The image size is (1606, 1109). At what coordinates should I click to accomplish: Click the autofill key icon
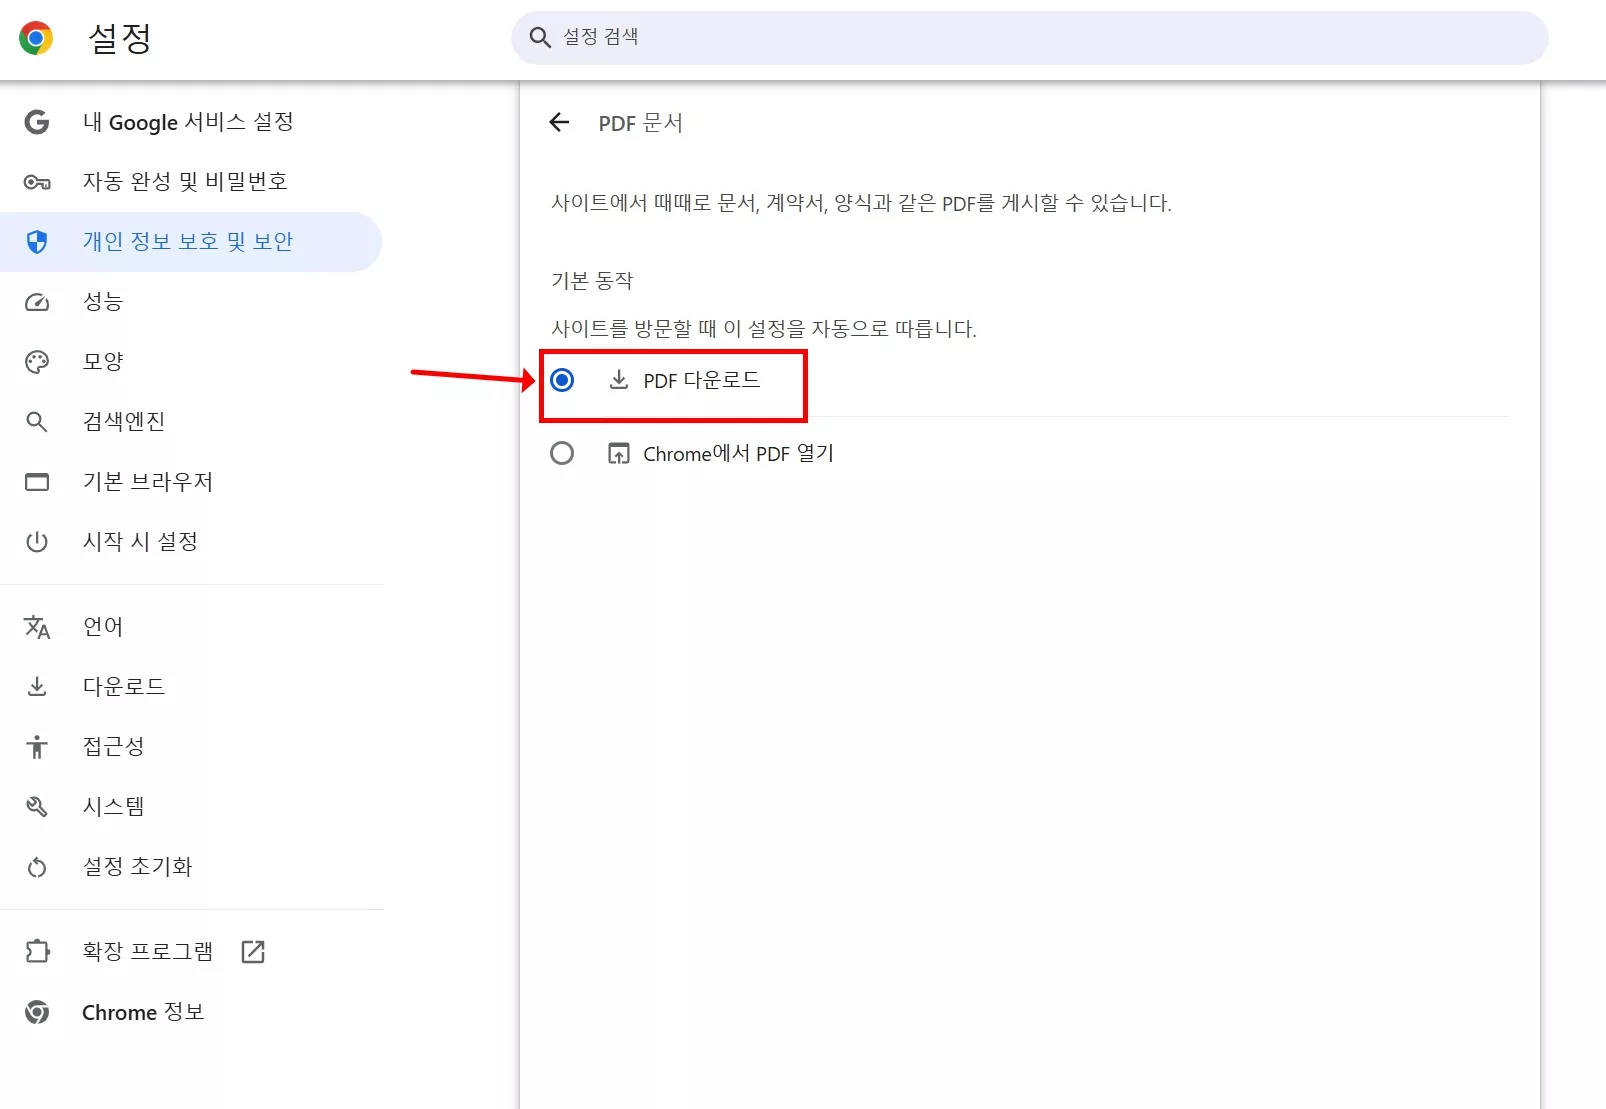[37, 181]
